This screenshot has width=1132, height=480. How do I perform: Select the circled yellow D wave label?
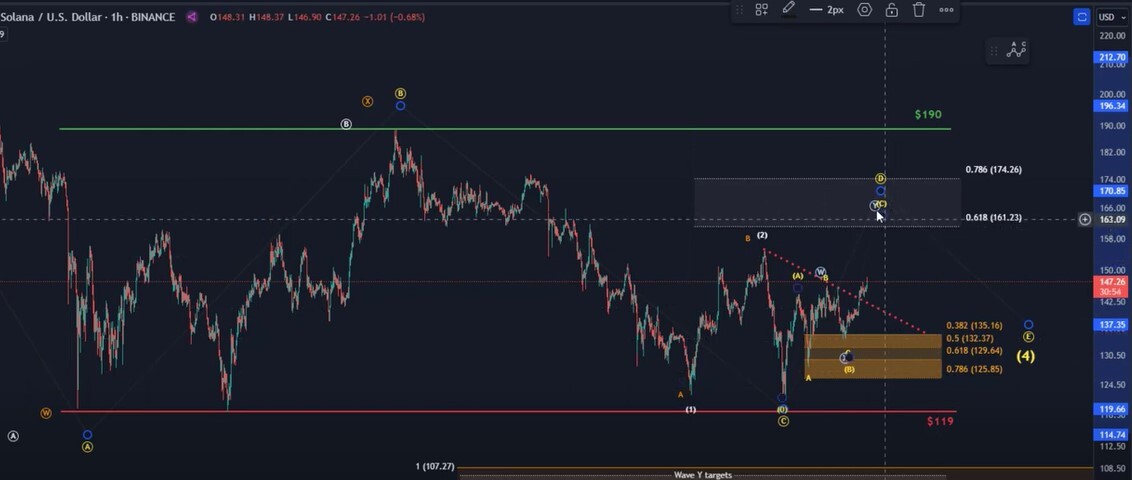(x=881, y=178)
